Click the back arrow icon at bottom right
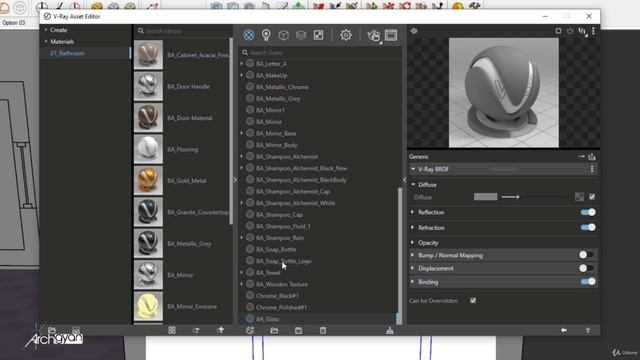 click(564, 330)
